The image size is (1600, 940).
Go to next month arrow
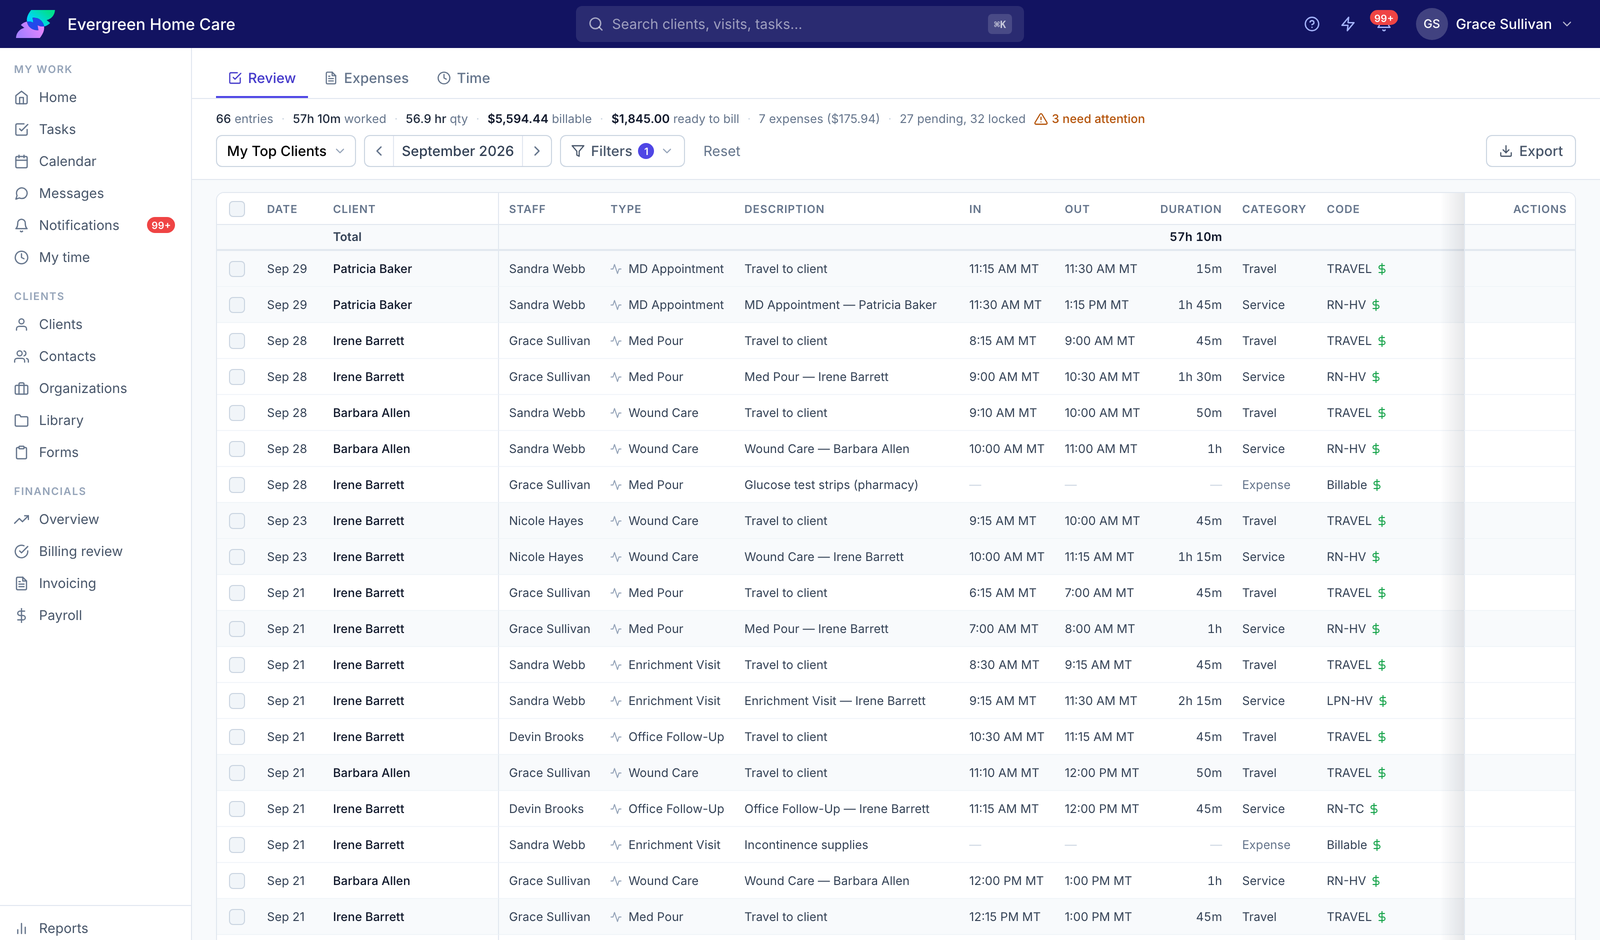(537, 151)
